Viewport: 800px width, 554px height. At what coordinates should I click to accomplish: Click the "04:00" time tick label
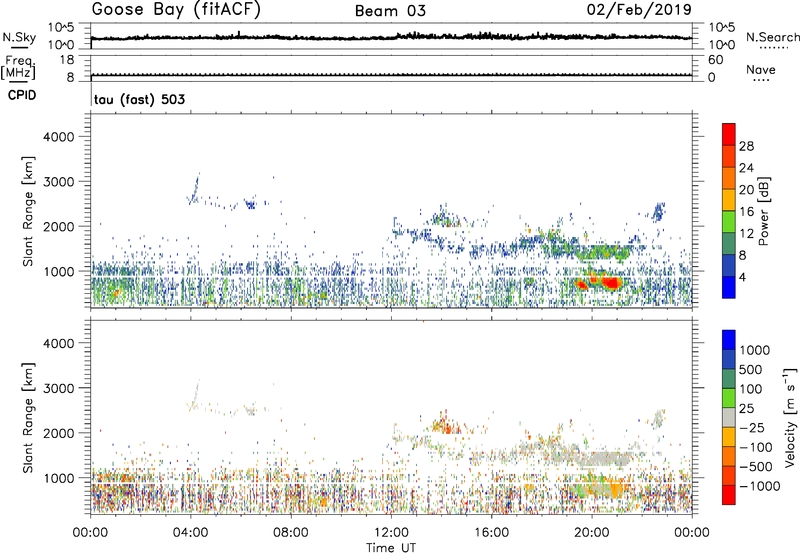(190, 533)
